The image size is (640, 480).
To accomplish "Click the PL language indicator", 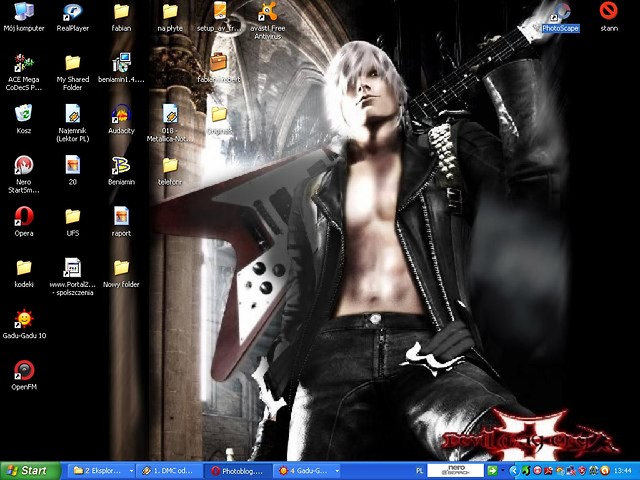I will click(x=419, y=471).
